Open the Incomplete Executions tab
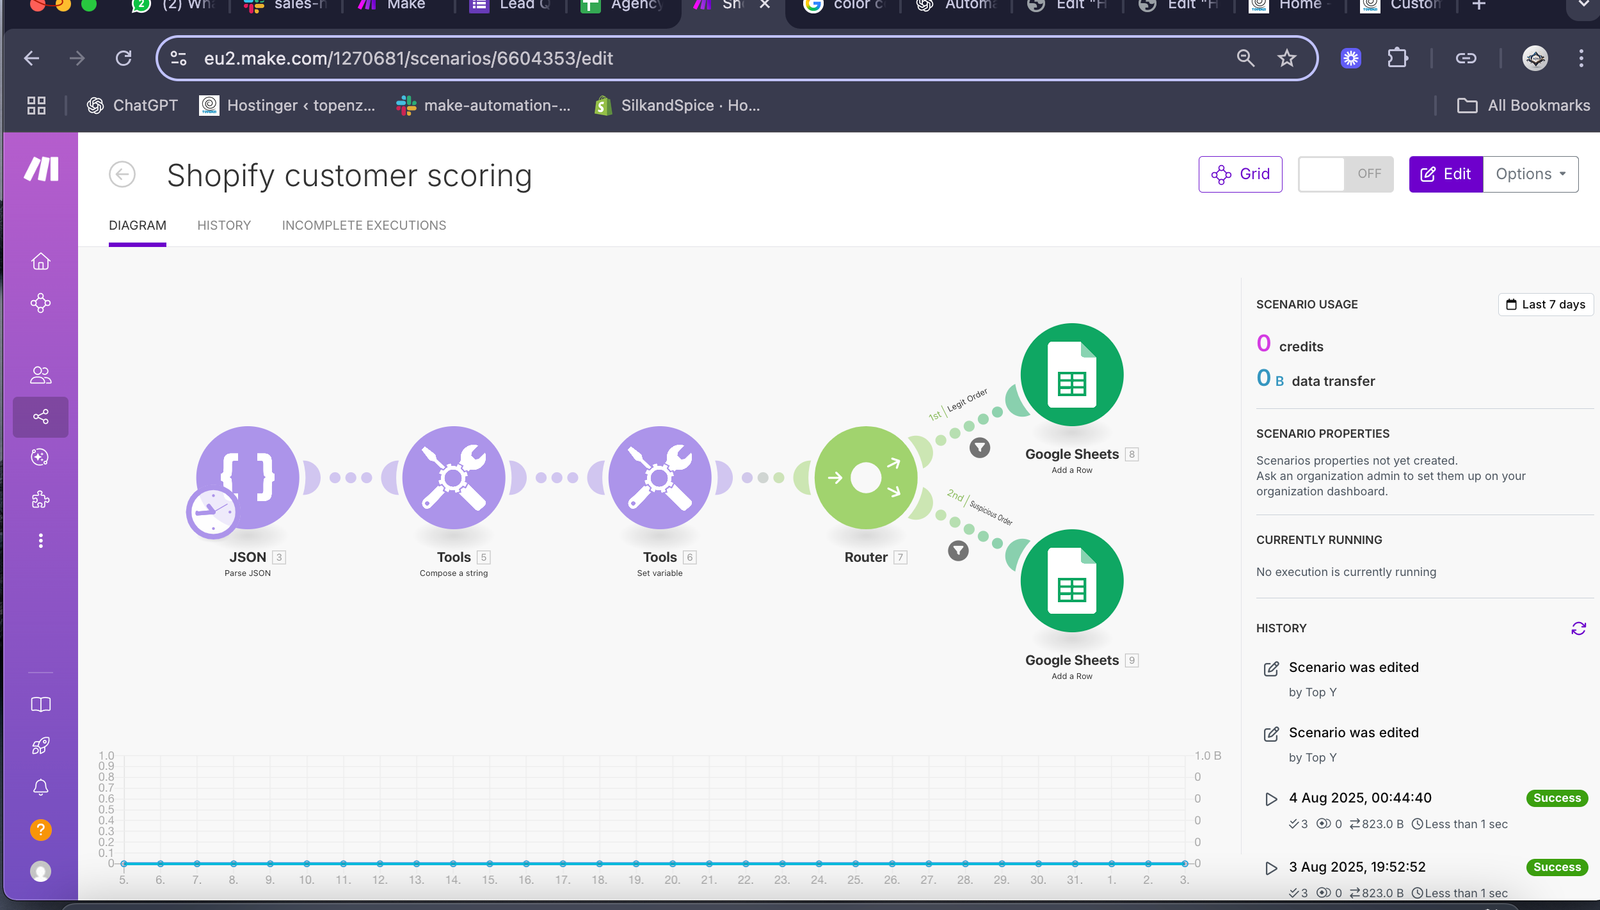 click(364, 226)
